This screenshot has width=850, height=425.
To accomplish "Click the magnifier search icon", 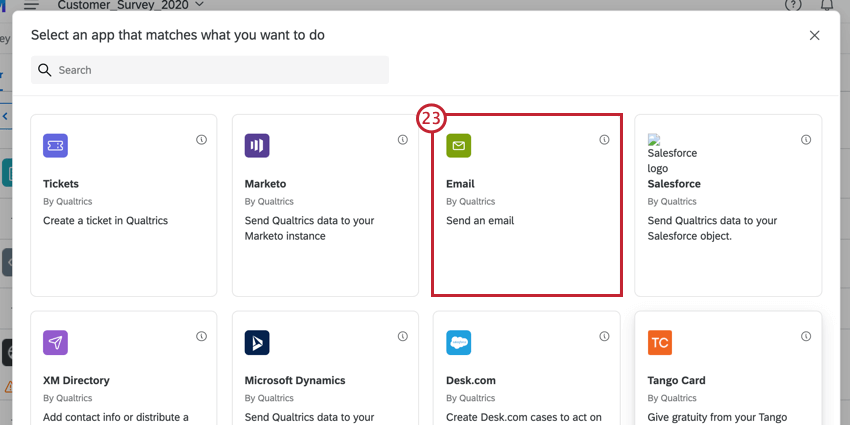I will [45, 70].
